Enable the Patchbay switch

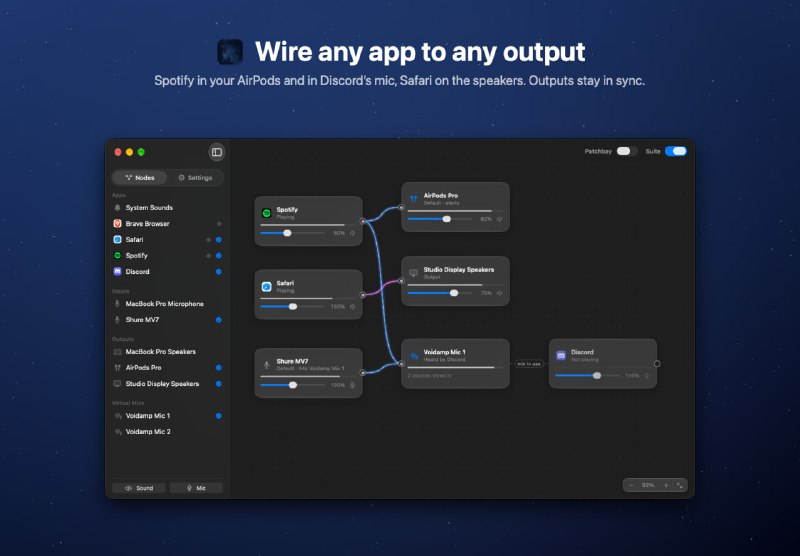tap(626, 151)
